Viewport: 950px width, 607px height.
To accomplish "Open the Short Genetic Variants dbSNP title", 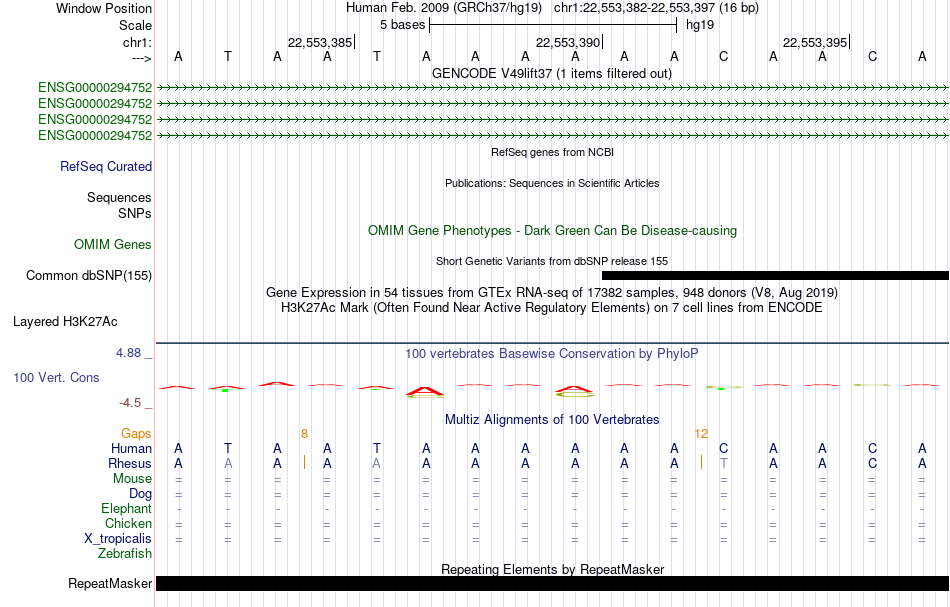I will (x=552, y=261).
